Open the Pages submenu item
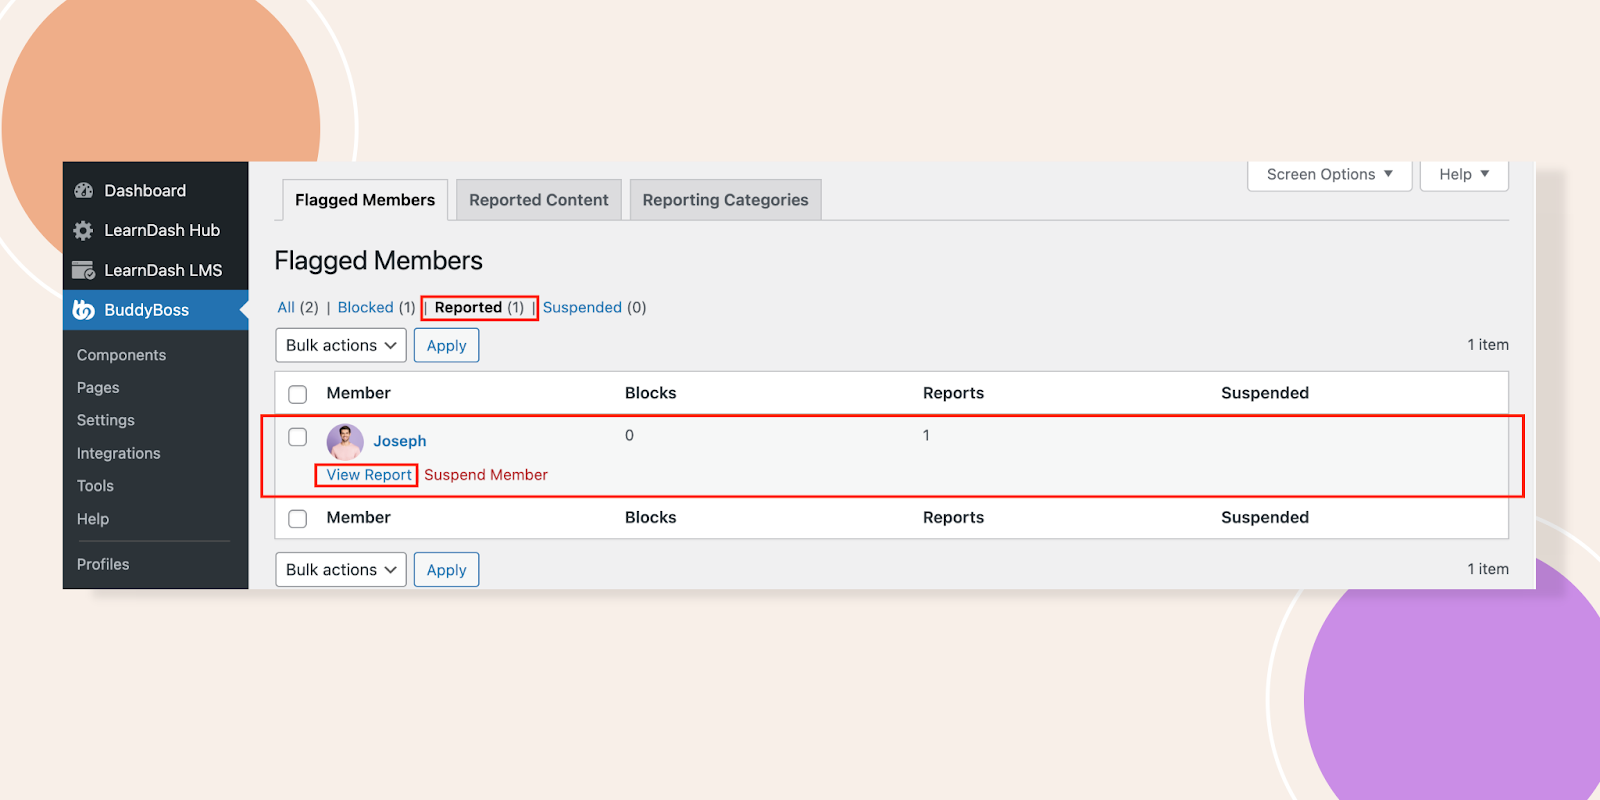The height and width of the screenshot is (800, 1600). 98,388
